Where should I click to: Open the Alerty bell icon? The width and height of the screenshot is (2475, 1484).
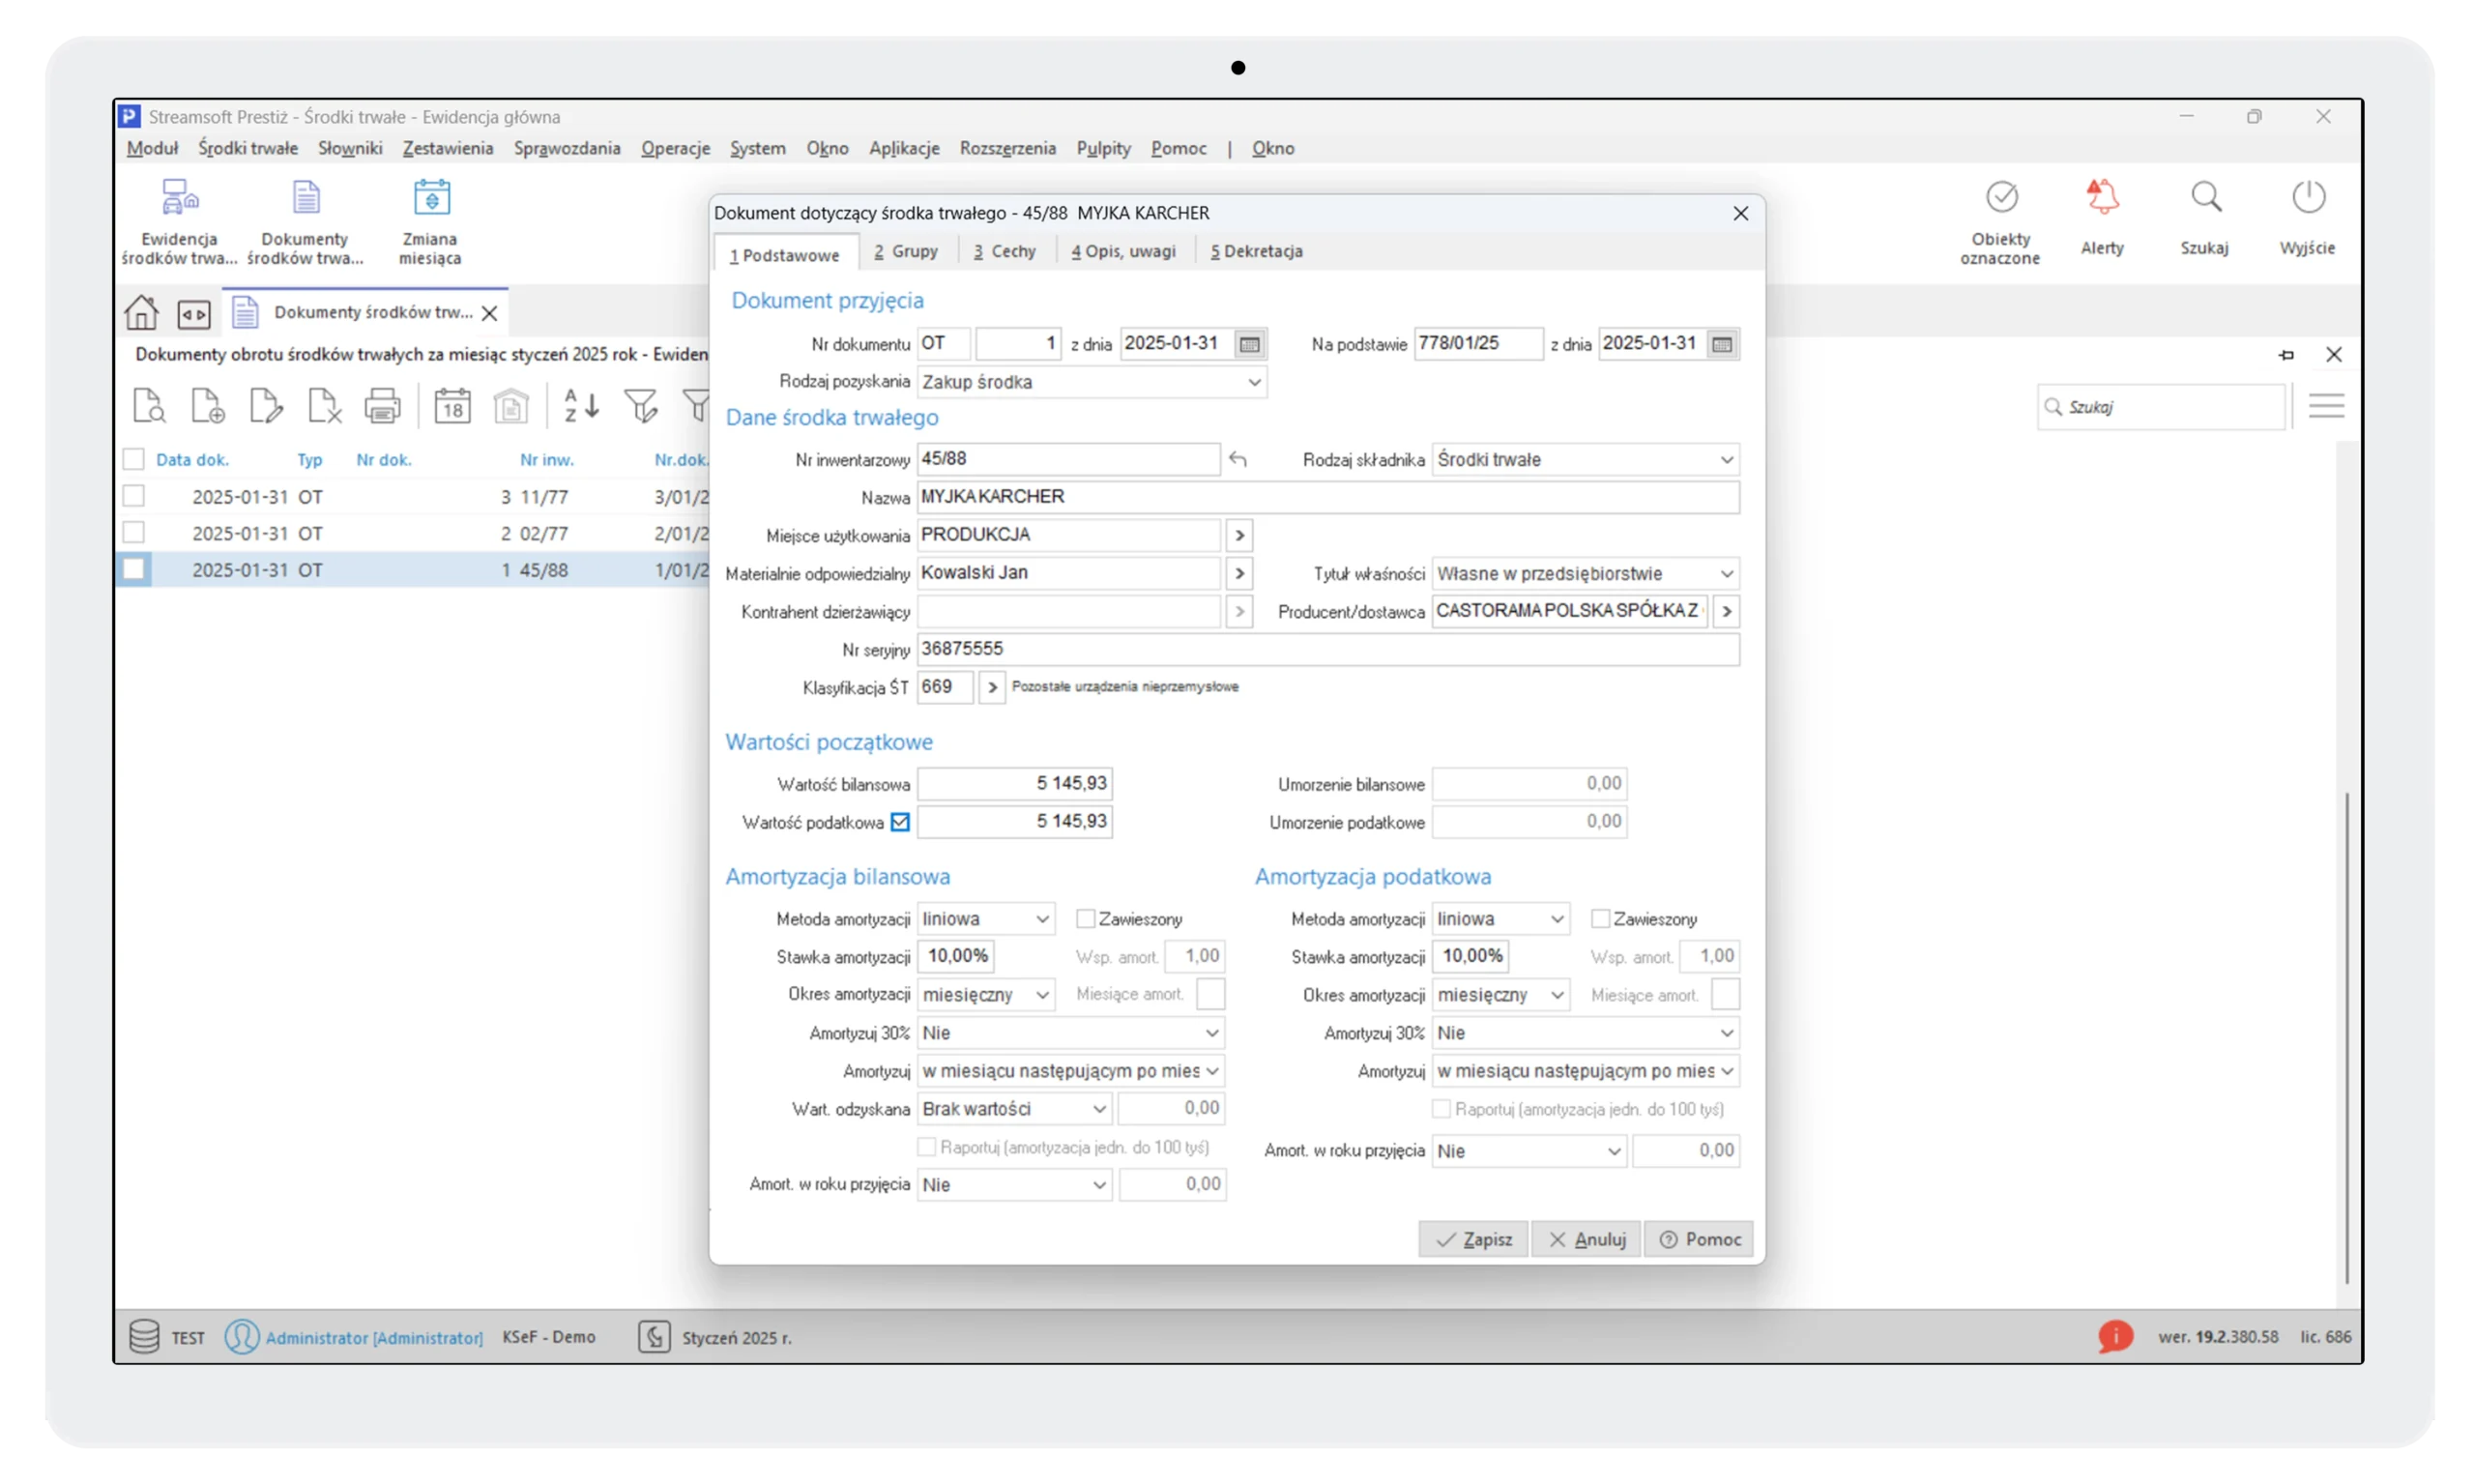(2102, 198)
